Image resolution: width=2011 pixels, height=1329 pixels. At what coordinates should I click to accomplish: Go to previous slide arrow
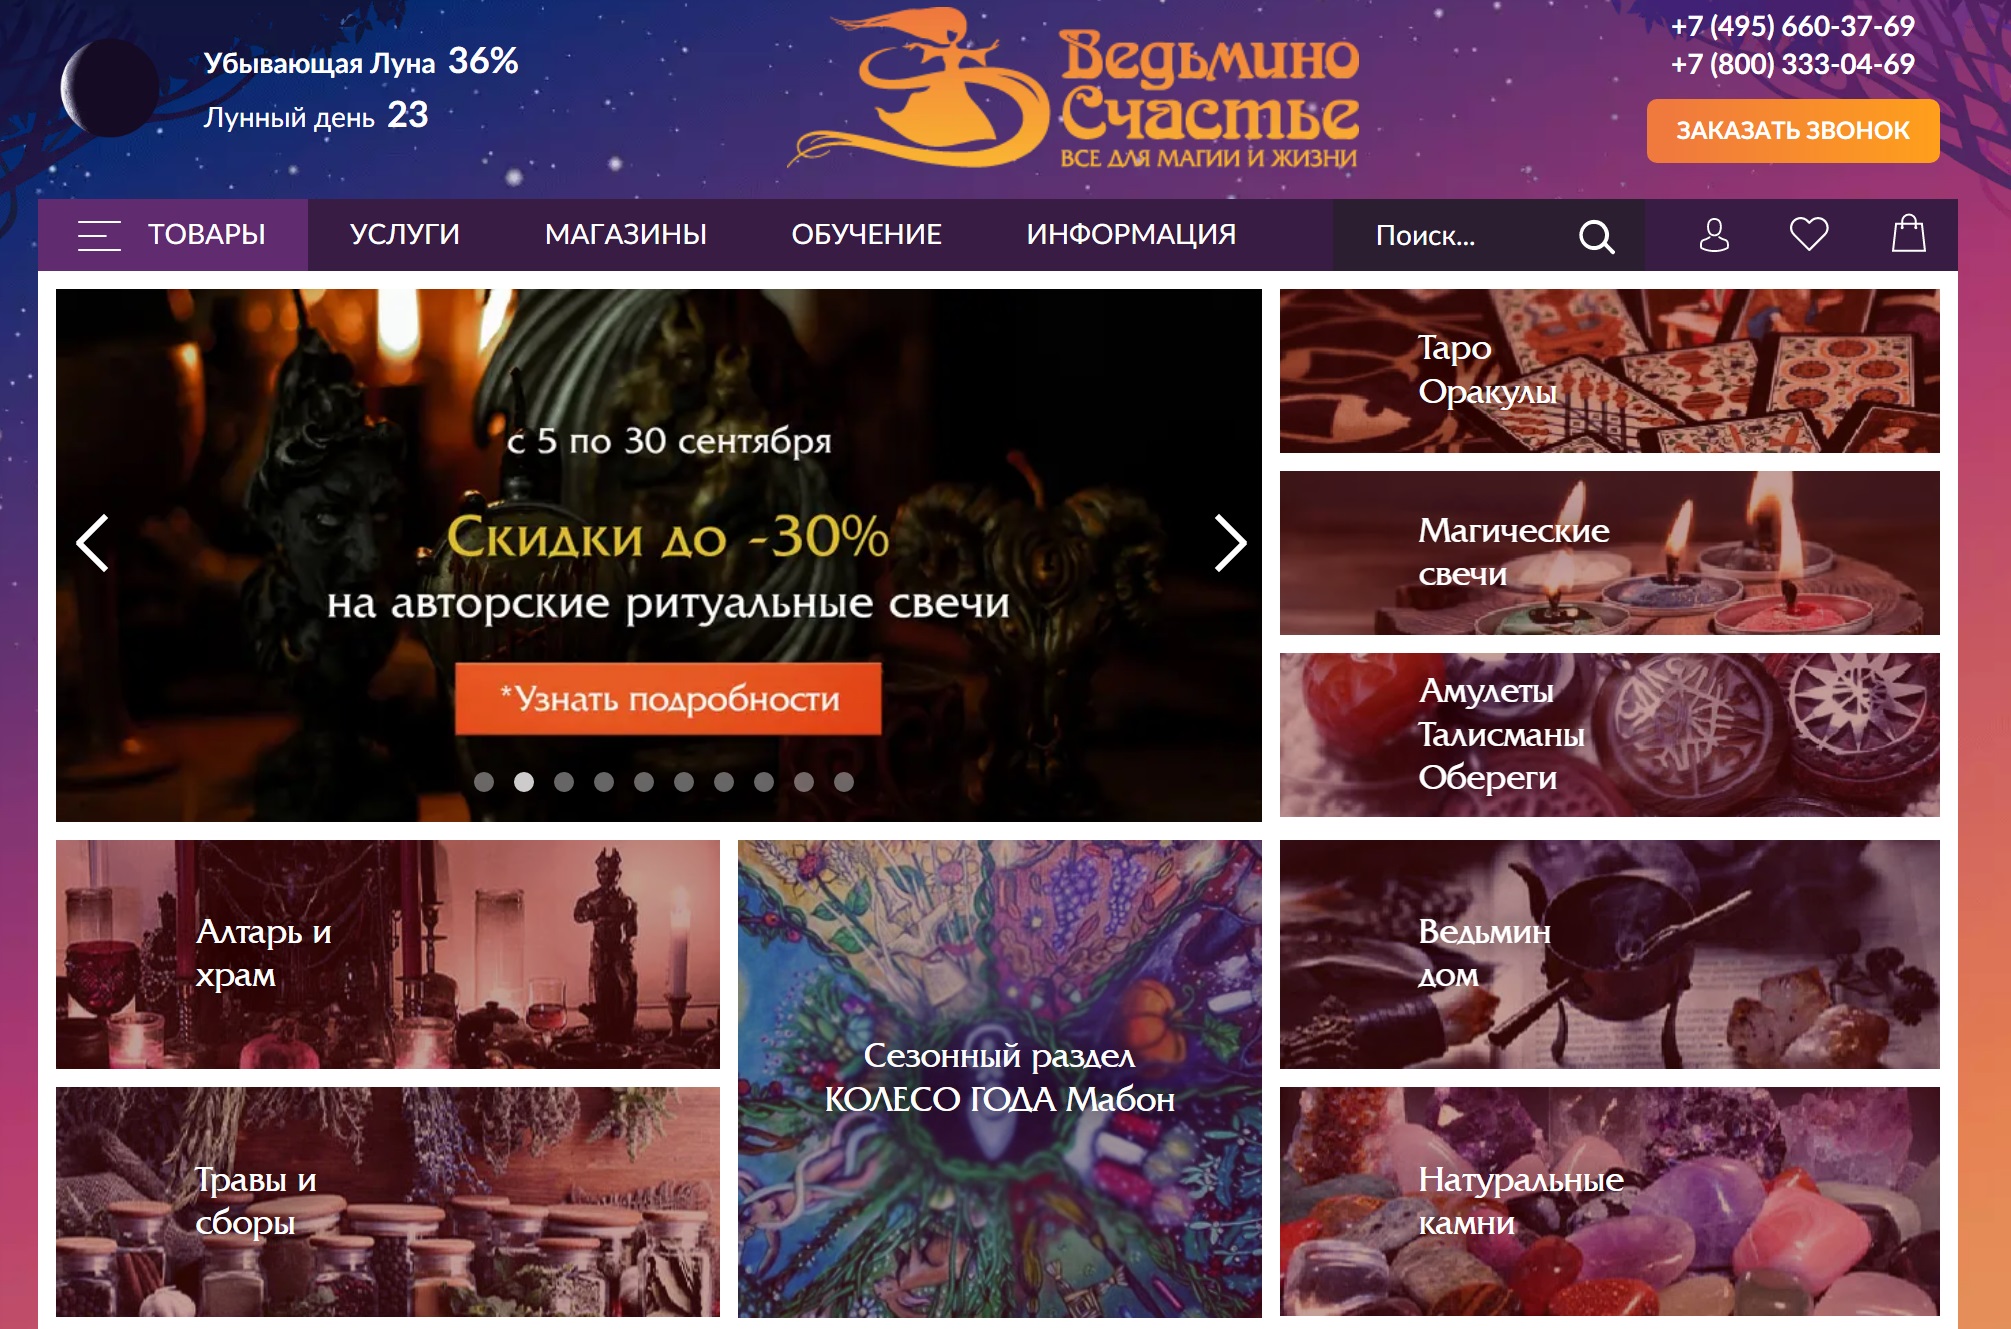pyautogui.click(x=93, y=543)
